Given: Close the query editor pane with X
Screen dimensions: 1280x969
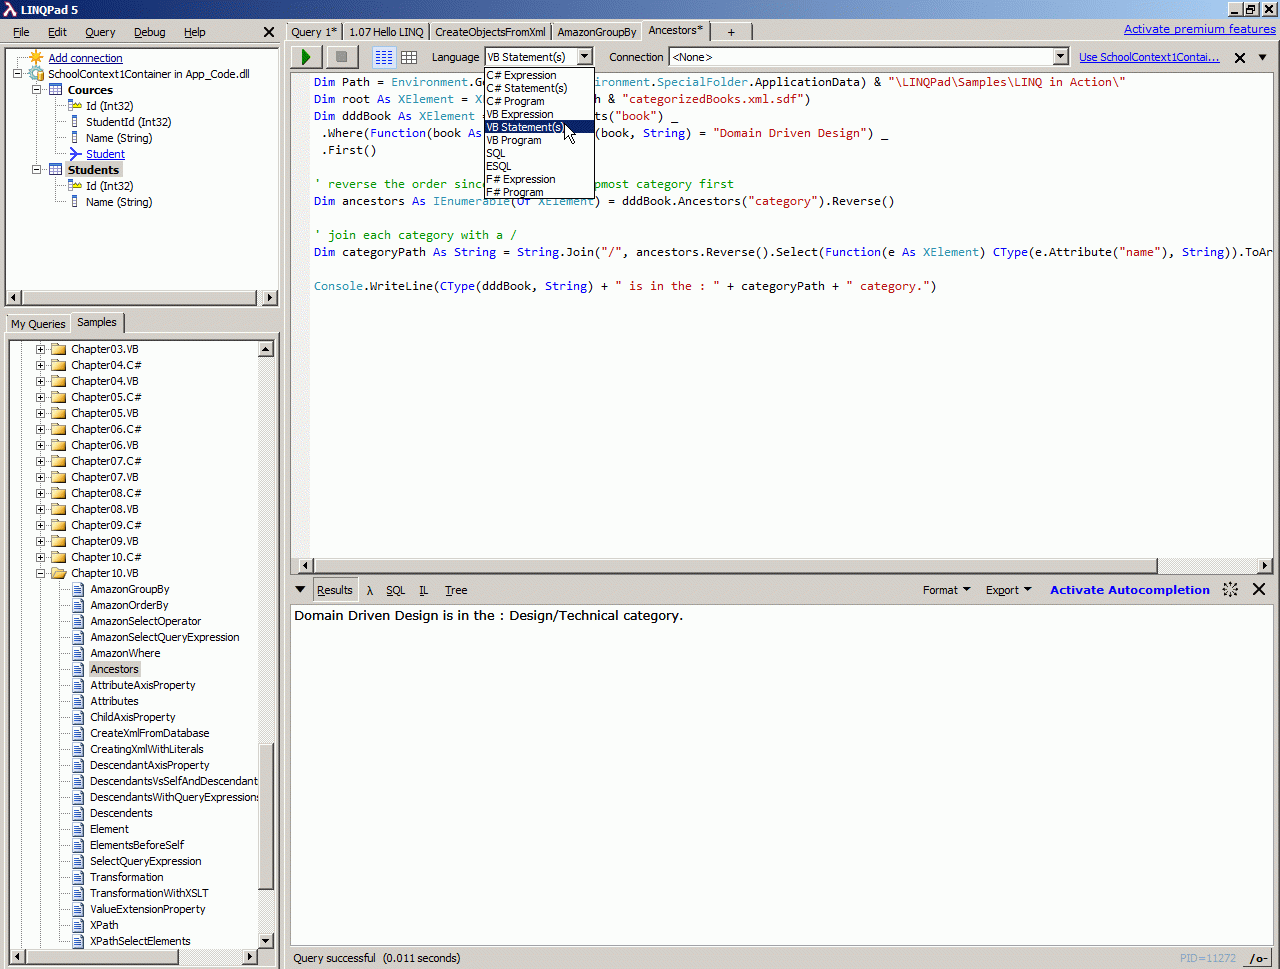Looking at the screenshot, I should 1240,57.
